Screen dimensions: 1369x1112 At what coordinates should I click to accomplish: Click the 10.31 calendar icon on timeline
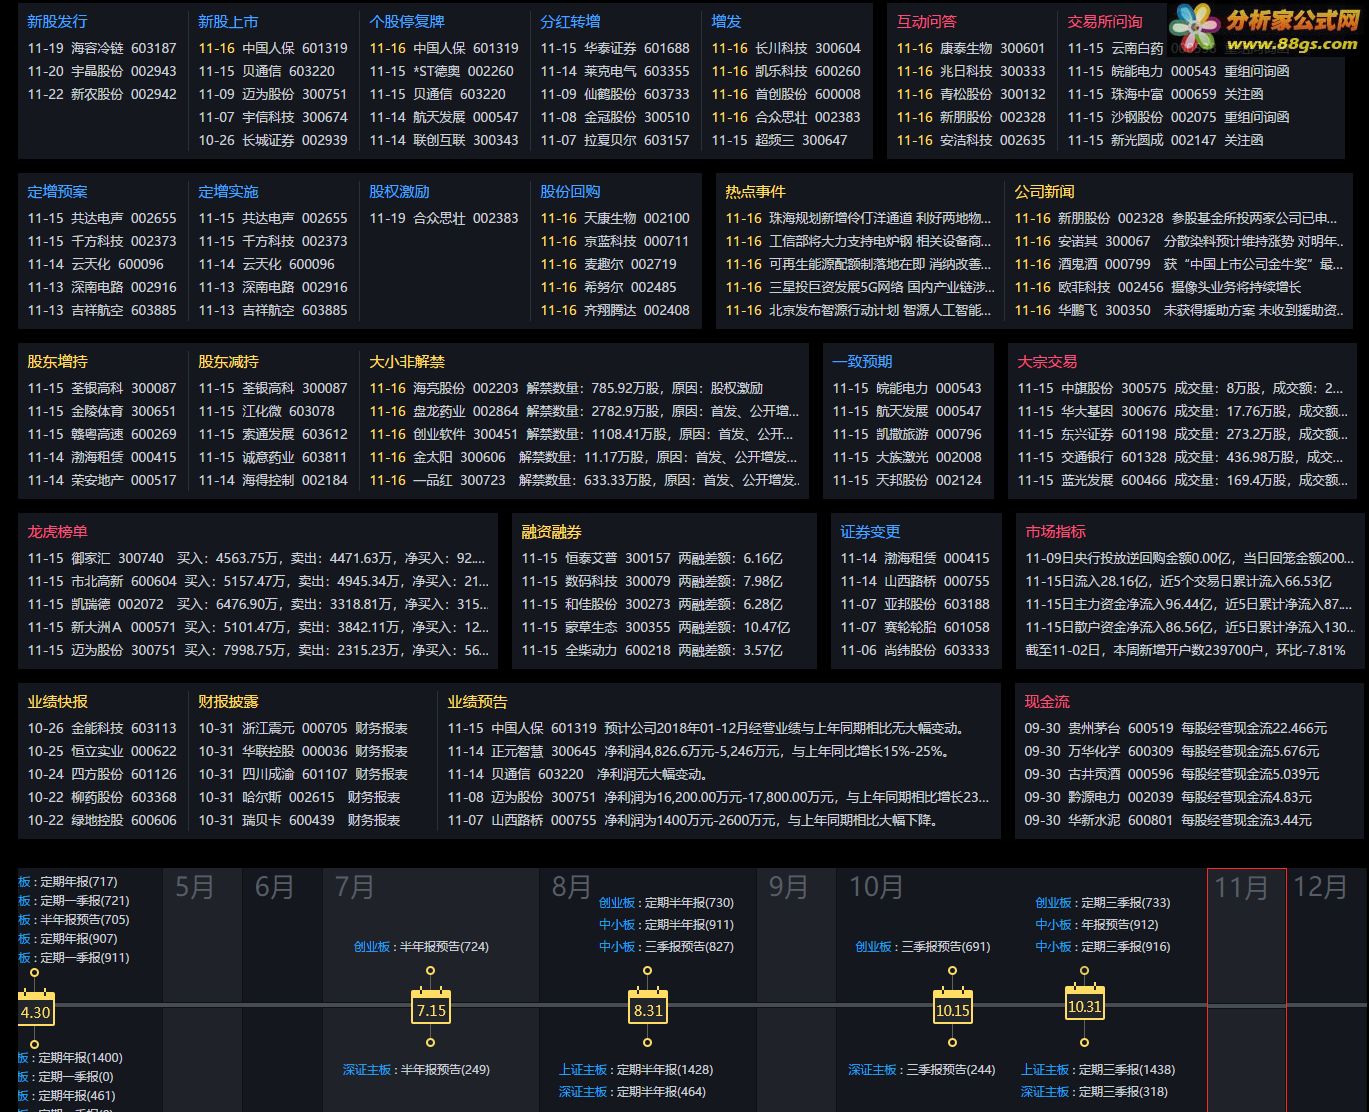click(x=1084, y=1005)
